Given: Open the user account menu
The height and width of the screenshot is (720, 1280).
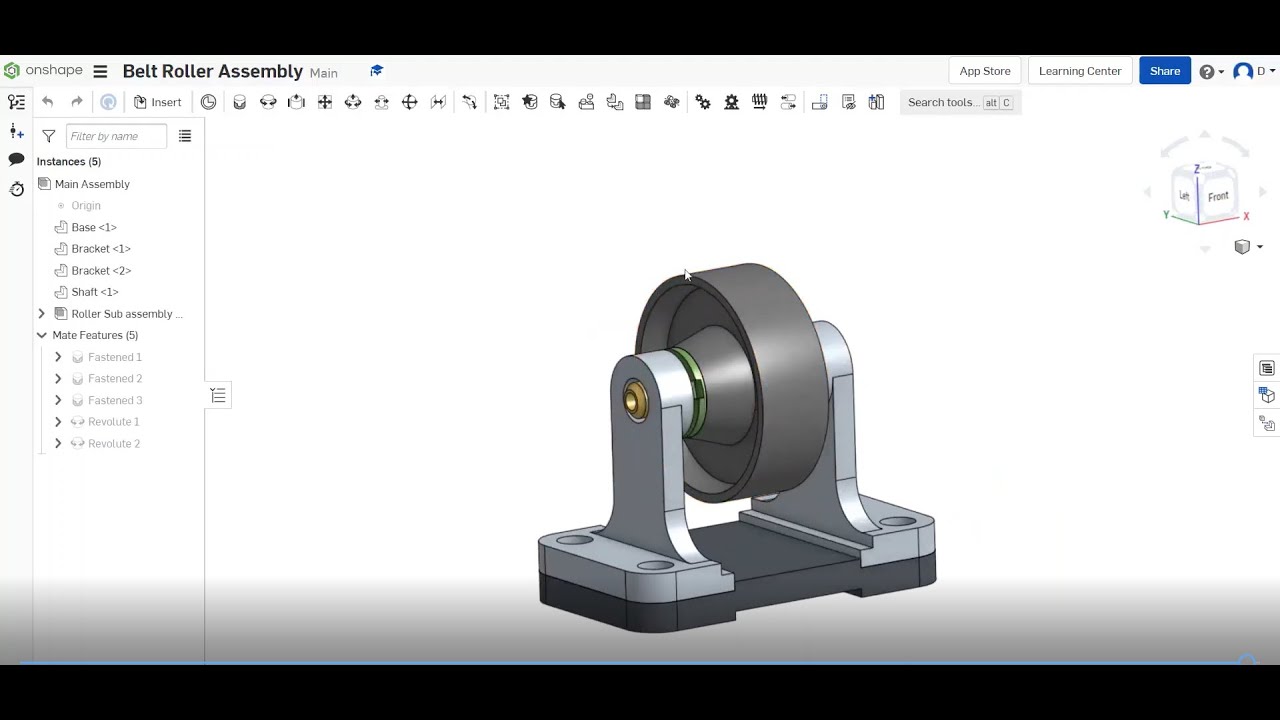Looking at the screenshot, I should pos(1254,71).
